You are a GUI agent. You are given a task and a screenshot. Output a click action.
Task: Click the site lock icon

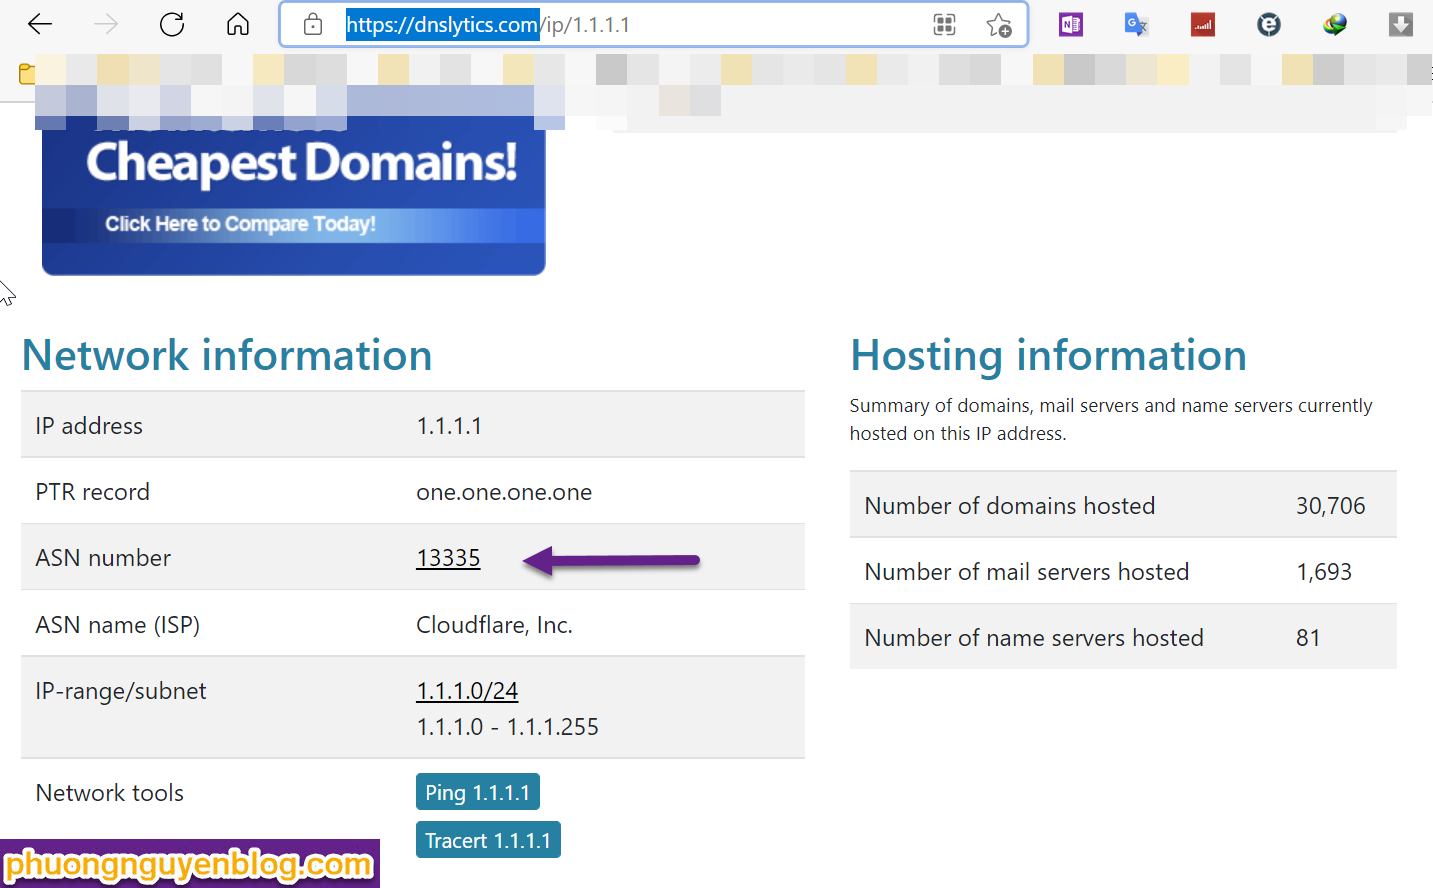click(313, 25)
